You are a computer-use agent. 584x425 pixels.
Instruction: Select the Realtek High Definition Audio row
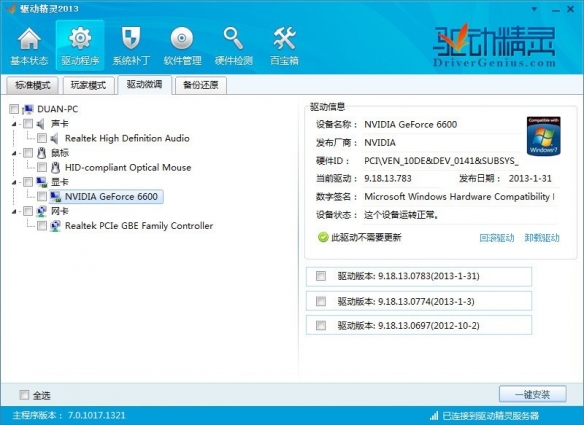coord(127,139)
